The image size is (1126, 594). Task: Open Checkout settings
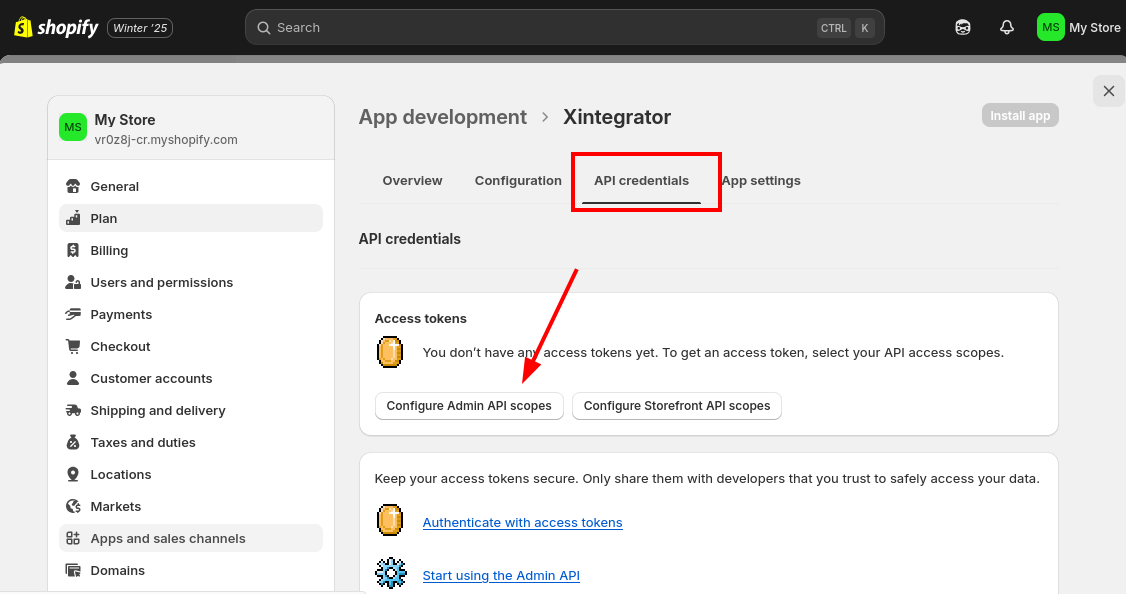pos(191,346)
